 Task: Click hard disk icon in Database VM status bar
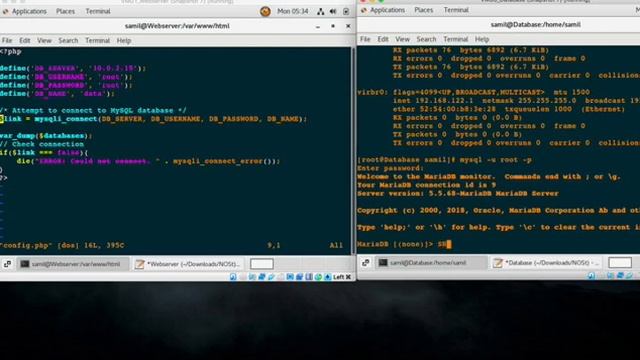tap(591, 276)
